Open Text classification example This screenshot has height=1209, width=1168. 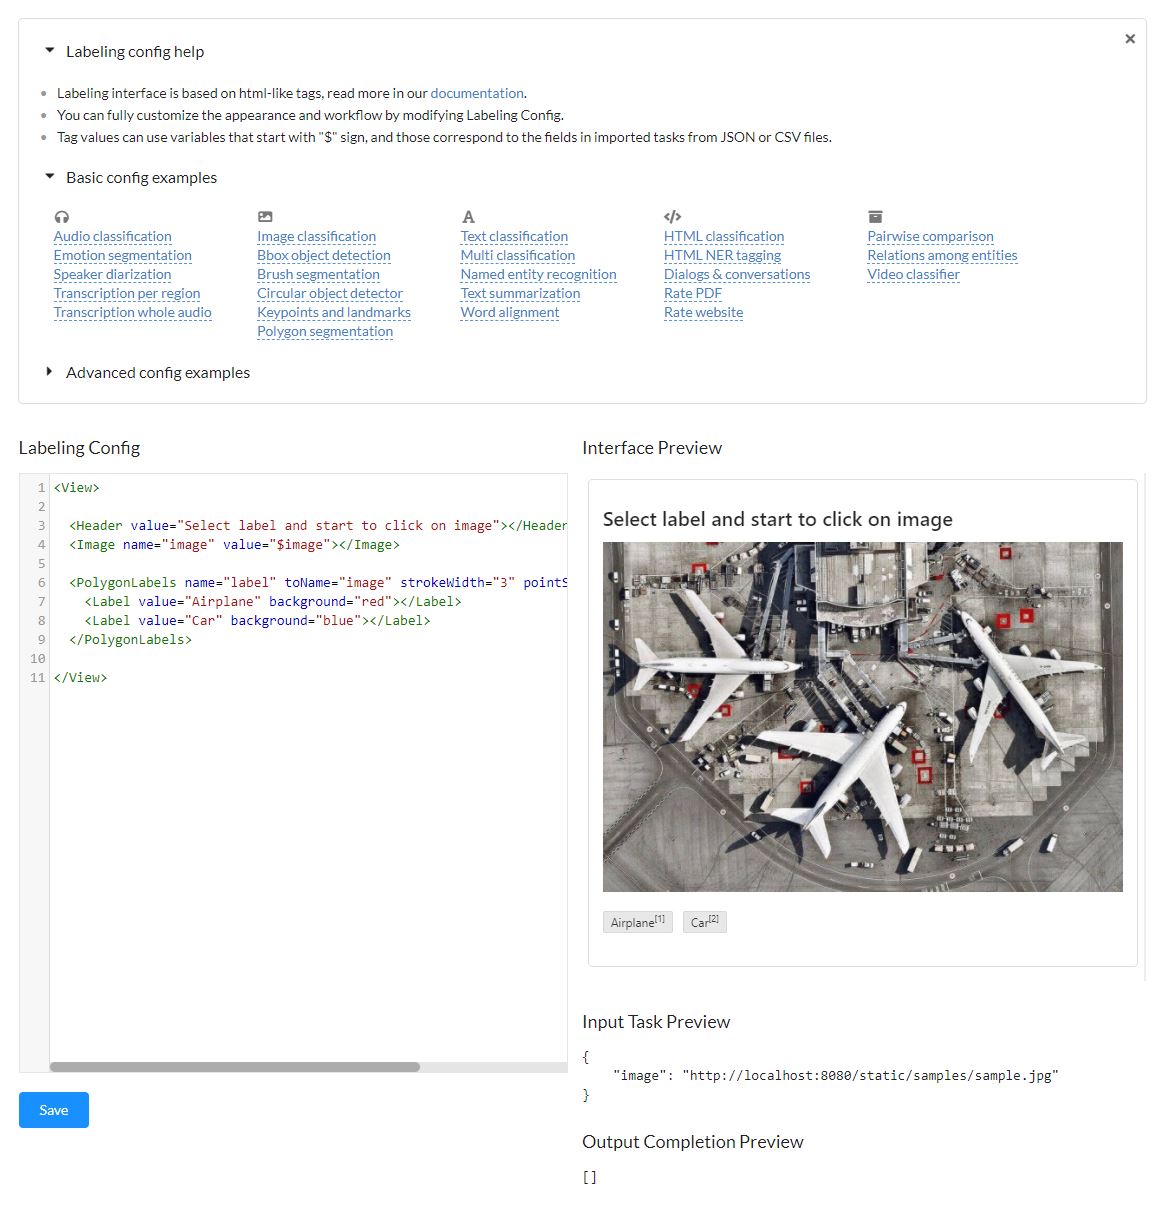(x=514, y=237)
